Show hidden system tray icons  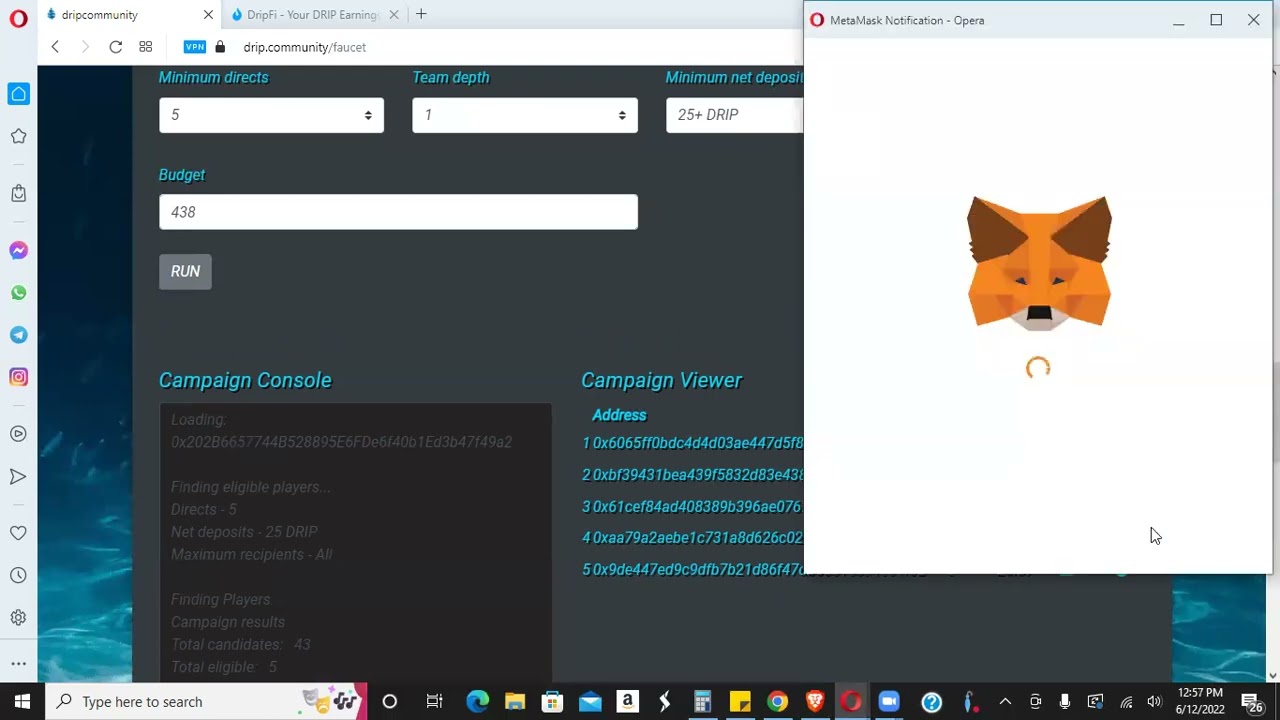coord(1005,701)
